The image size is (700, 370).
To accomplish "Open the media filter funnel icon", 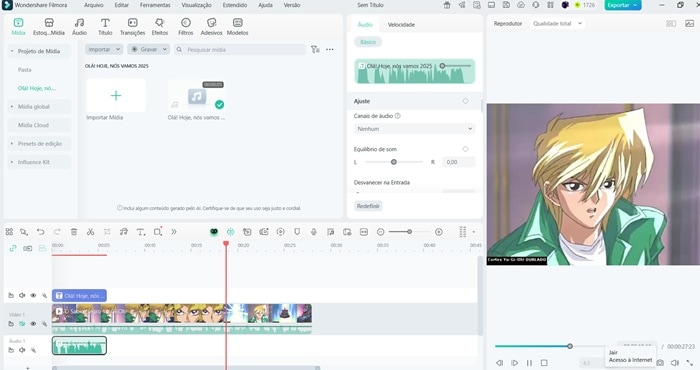I will [x=315, y=50].
